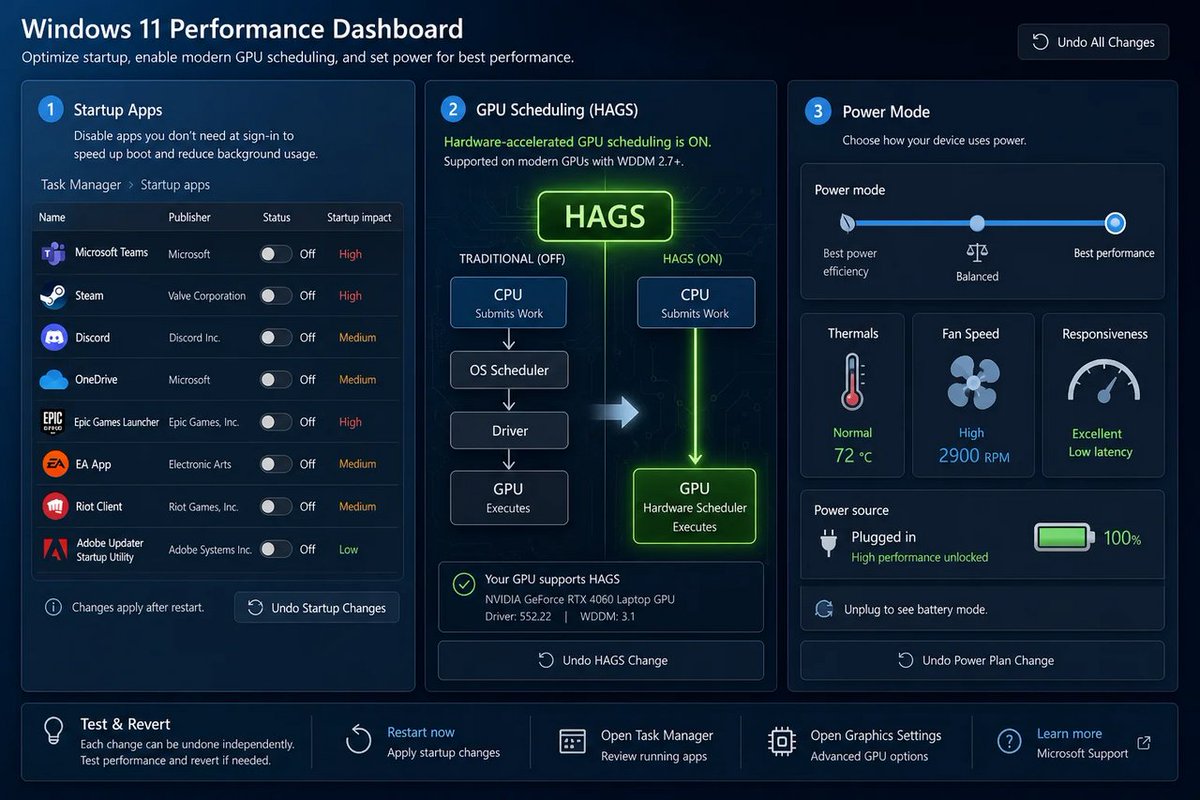Click Undo Power Plan Change button

(982, 660)
